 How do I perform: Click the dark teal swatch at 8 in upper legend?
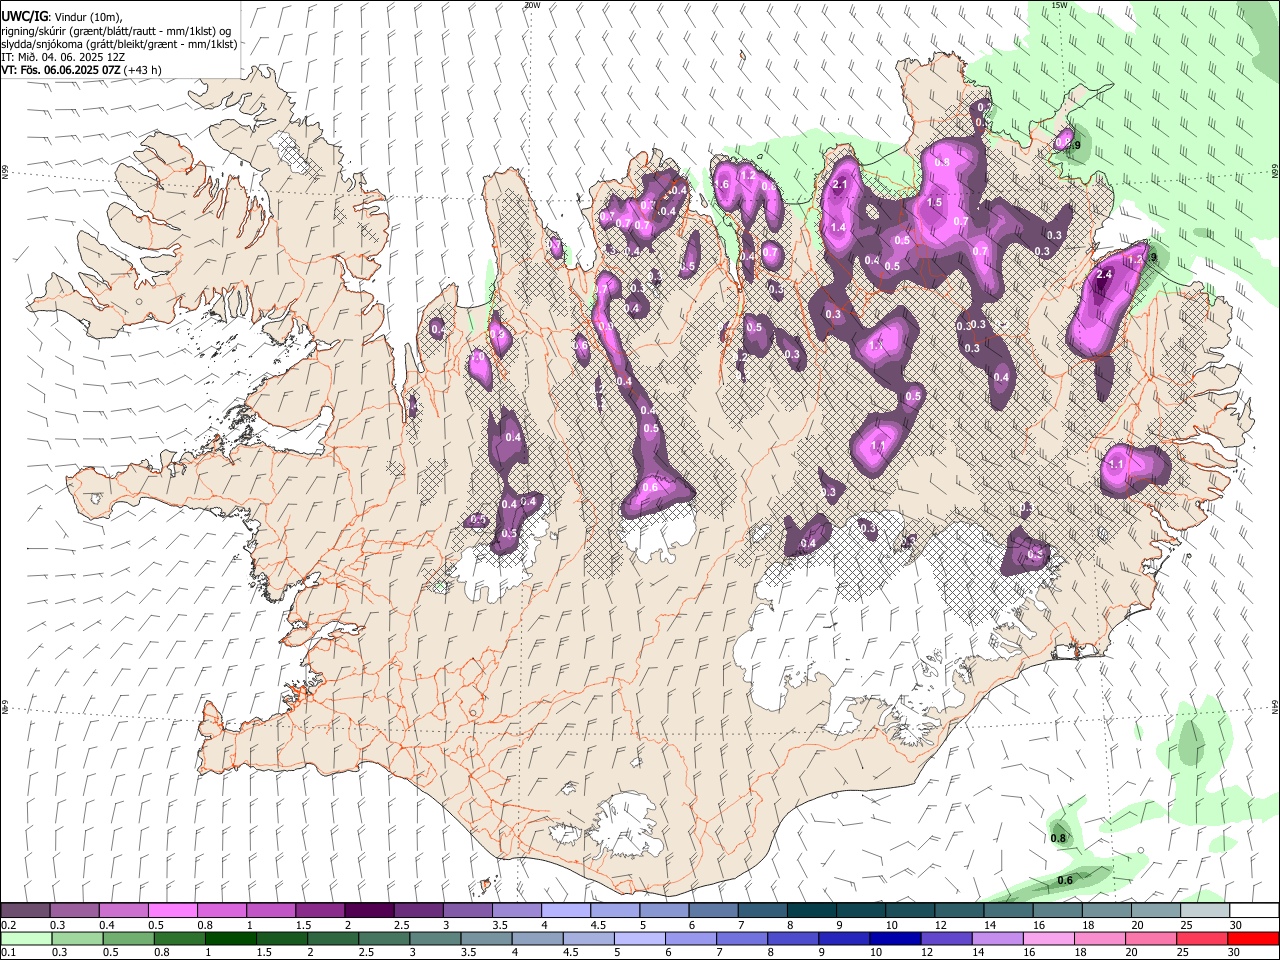tap(812, 911)
